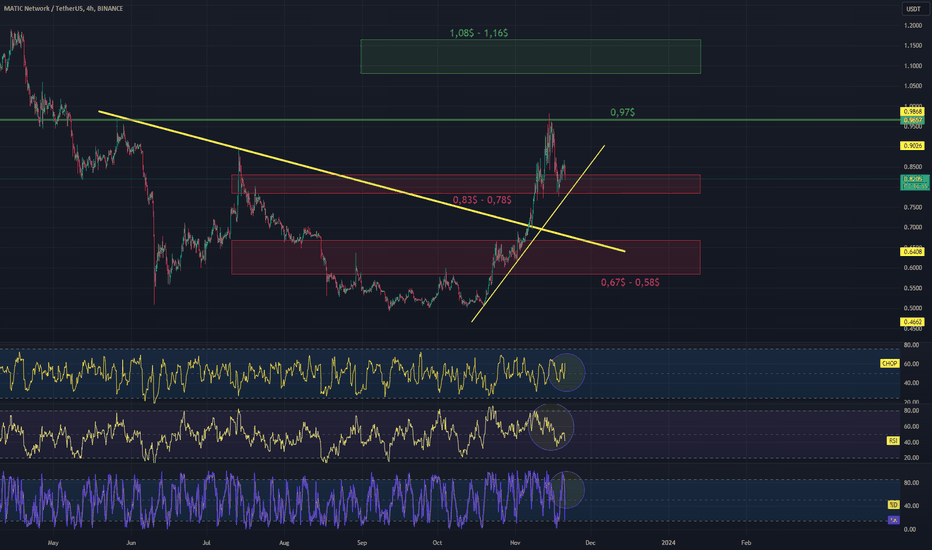Viewport: 932px width, 550px height.
Task: Click Jun on the time axis
Action: coord(131,543)
